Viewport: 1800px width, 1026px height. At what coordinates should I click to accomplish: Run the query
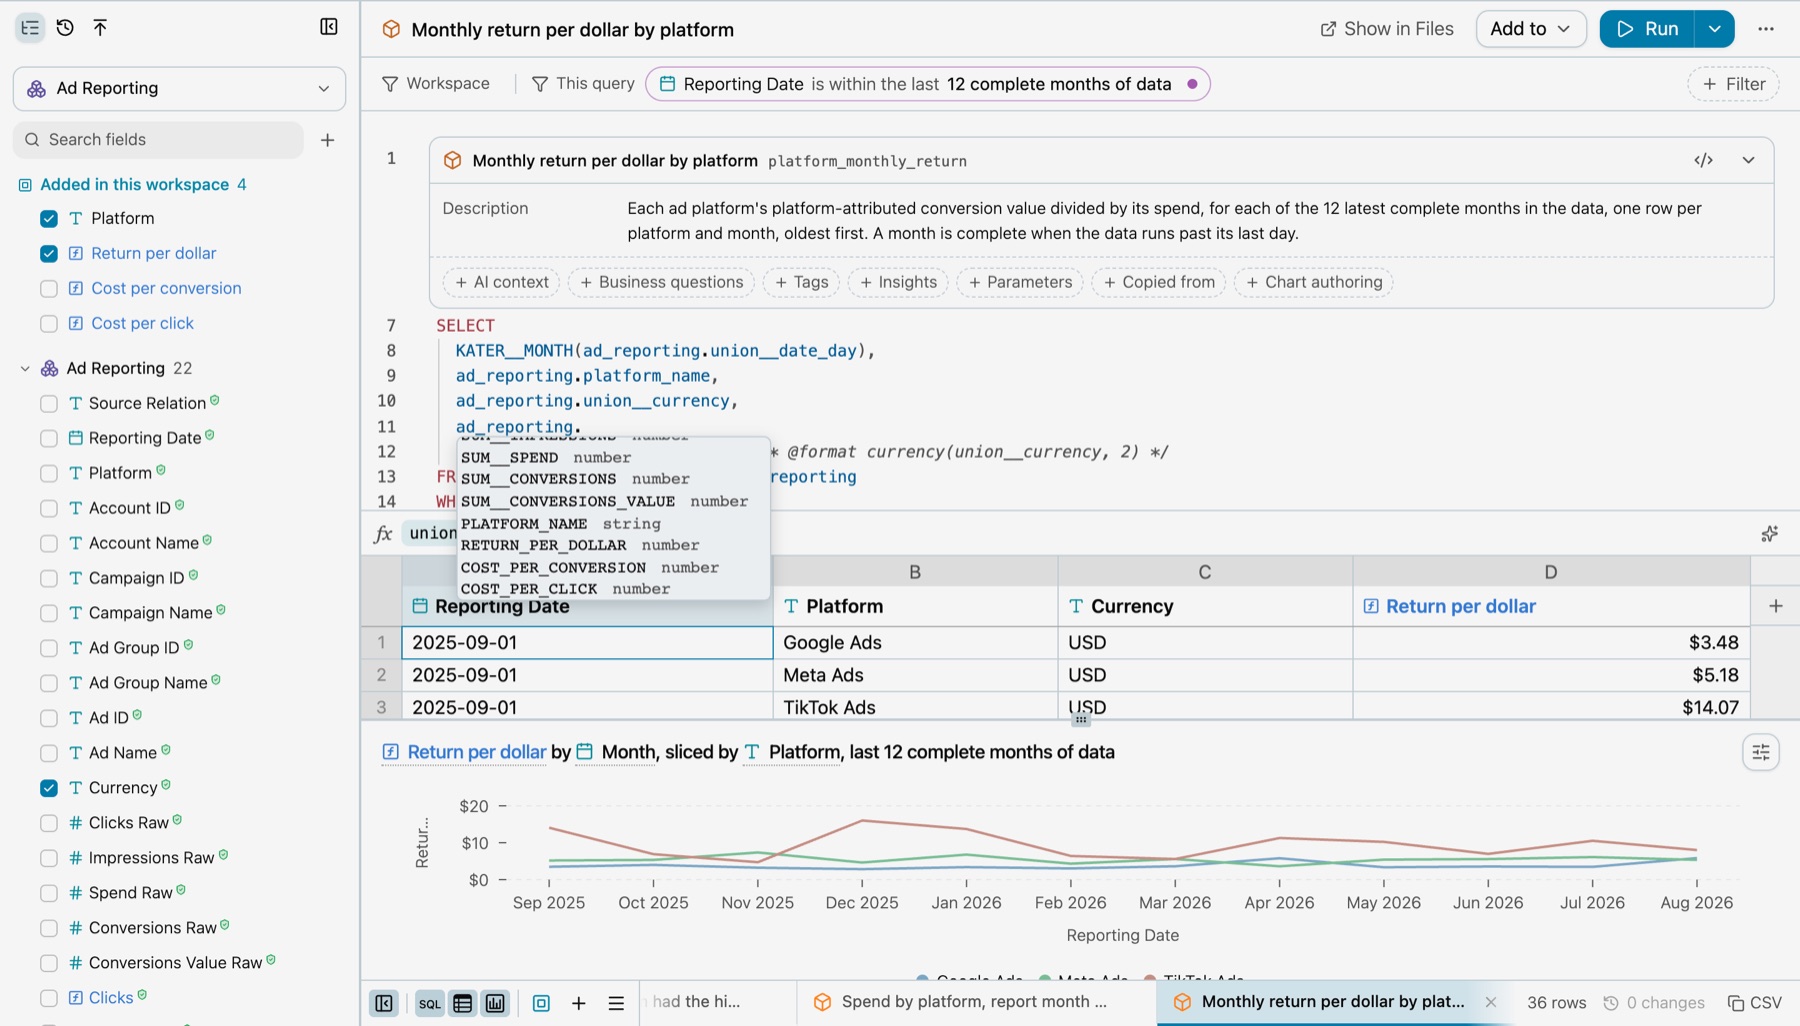[x=1647, y=29]
